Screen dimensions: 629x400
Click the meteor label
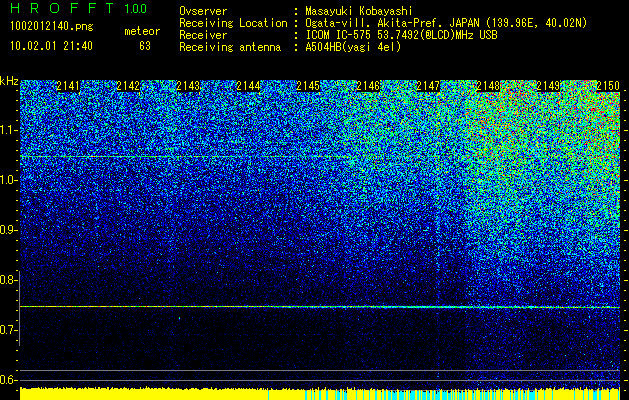142,31
